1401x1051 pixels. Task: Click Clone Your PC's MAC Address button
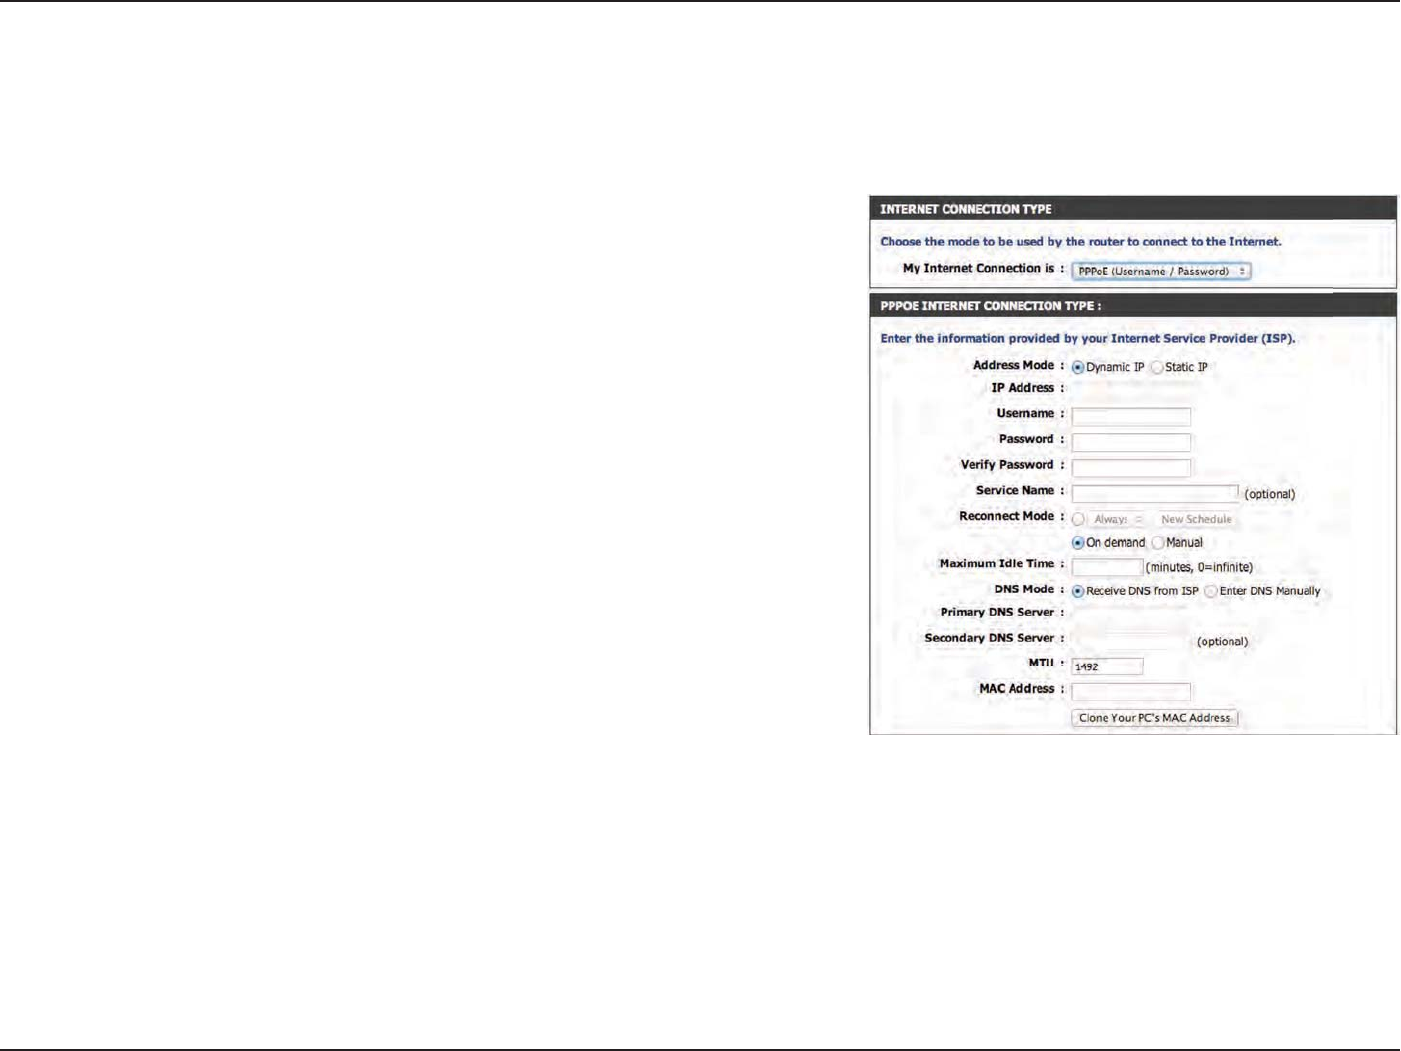coord(1155,718)
